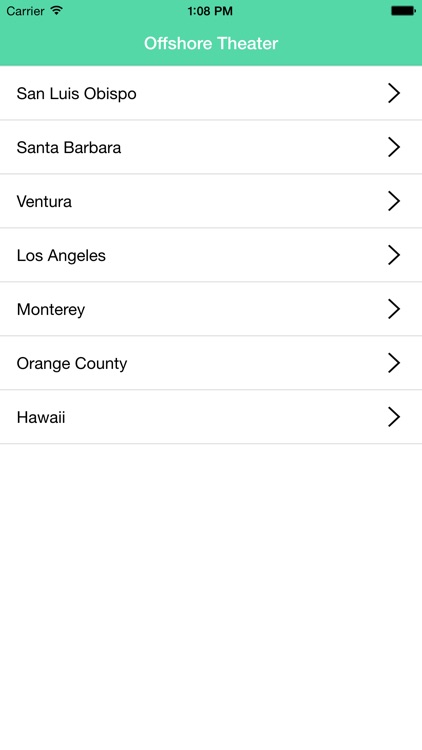Tap empty area below Hawaii row

[x=211, y=597]
